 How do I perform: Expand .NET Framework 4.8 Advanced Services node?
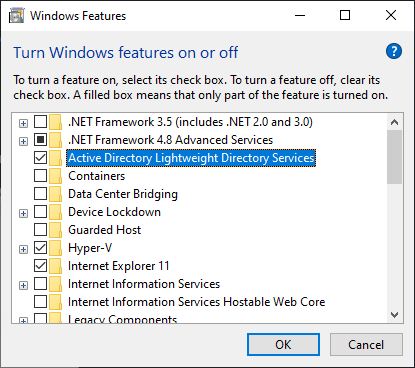coord(23,141)
